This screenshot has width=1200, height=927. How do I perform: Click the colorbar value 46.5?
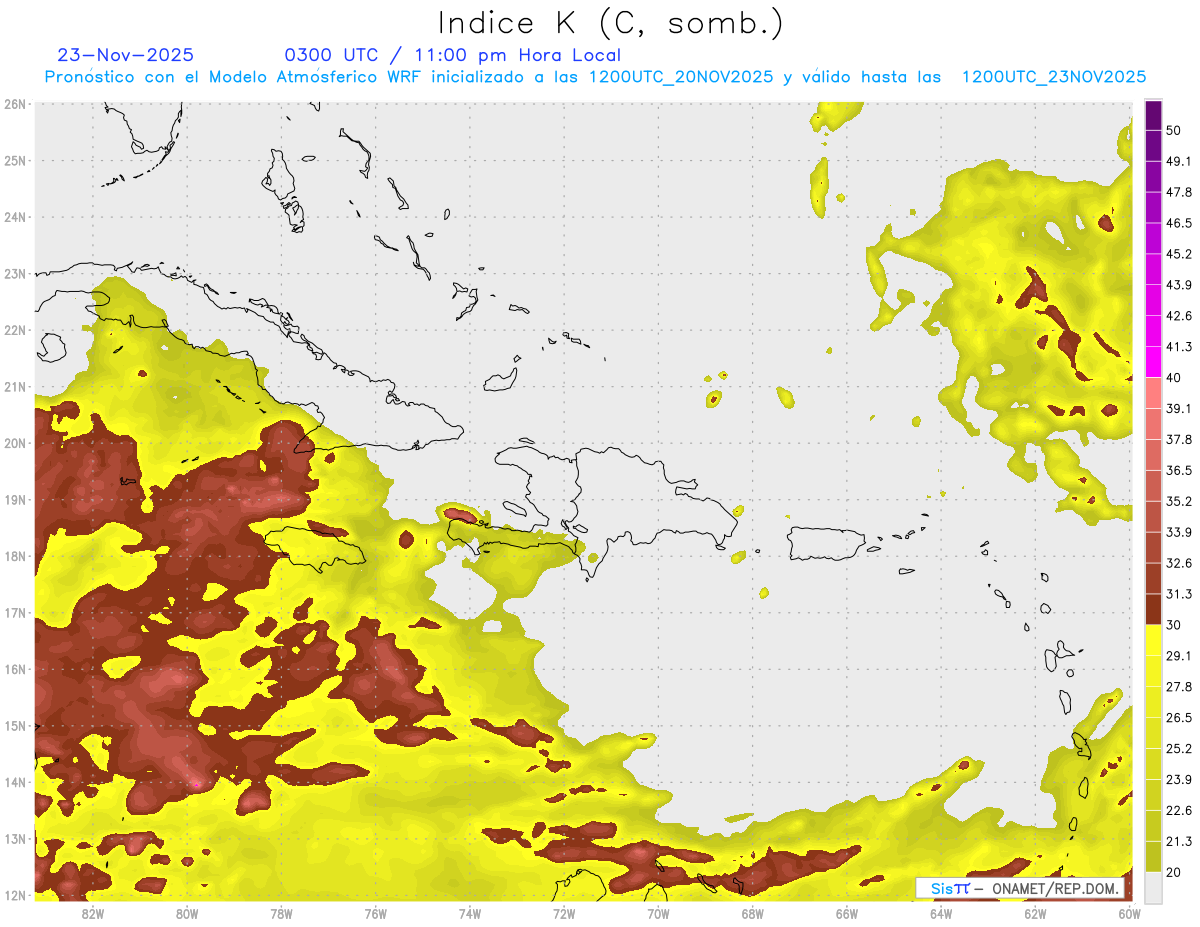point(1178,223)
